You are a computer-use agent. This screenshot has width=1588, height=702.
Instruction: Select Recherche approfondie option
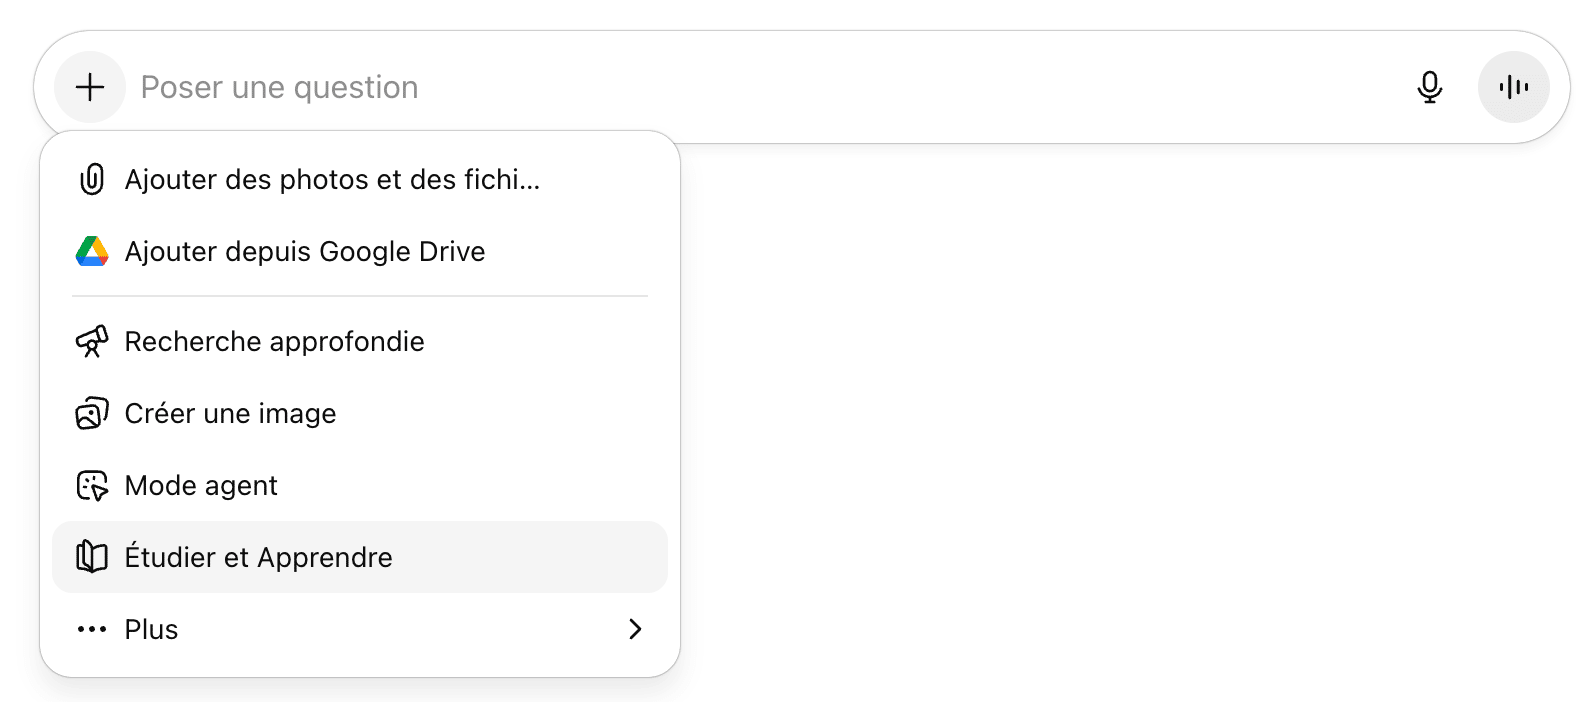[275, 341]
